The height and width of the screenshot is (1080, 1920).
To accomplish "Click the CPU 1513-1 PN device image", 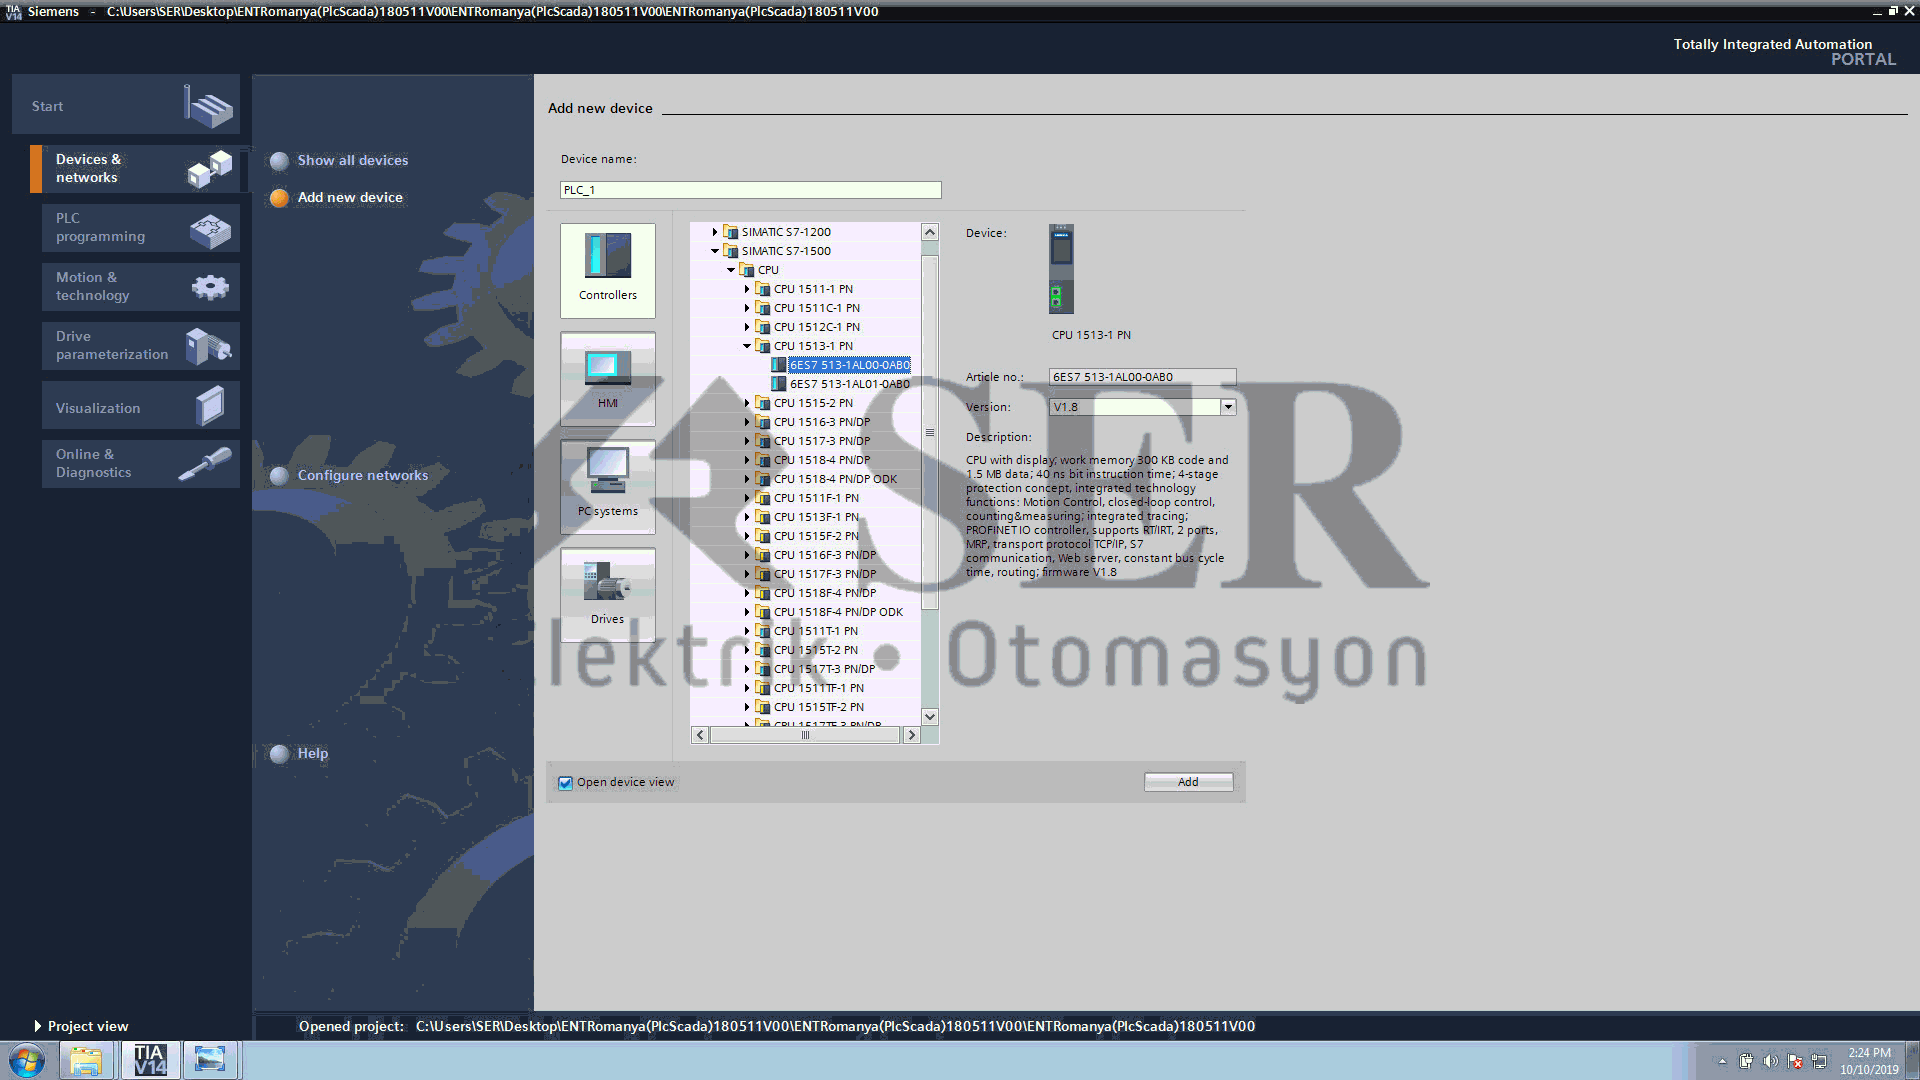I will coord(1061,269).
